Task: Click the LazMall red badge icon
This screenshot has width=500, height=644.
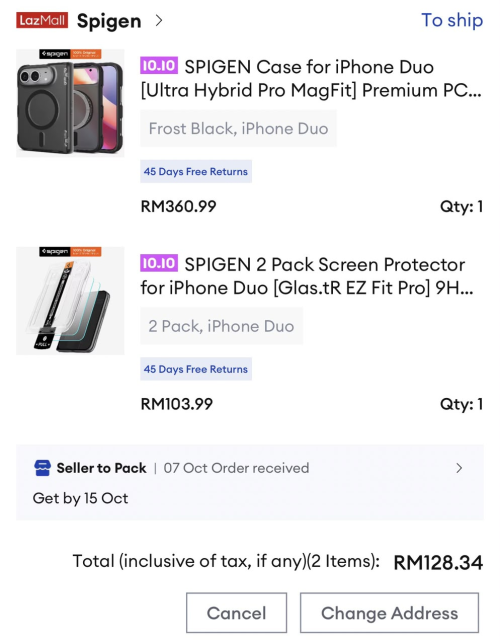Action: pyautogui.click(x=42, y=20)
